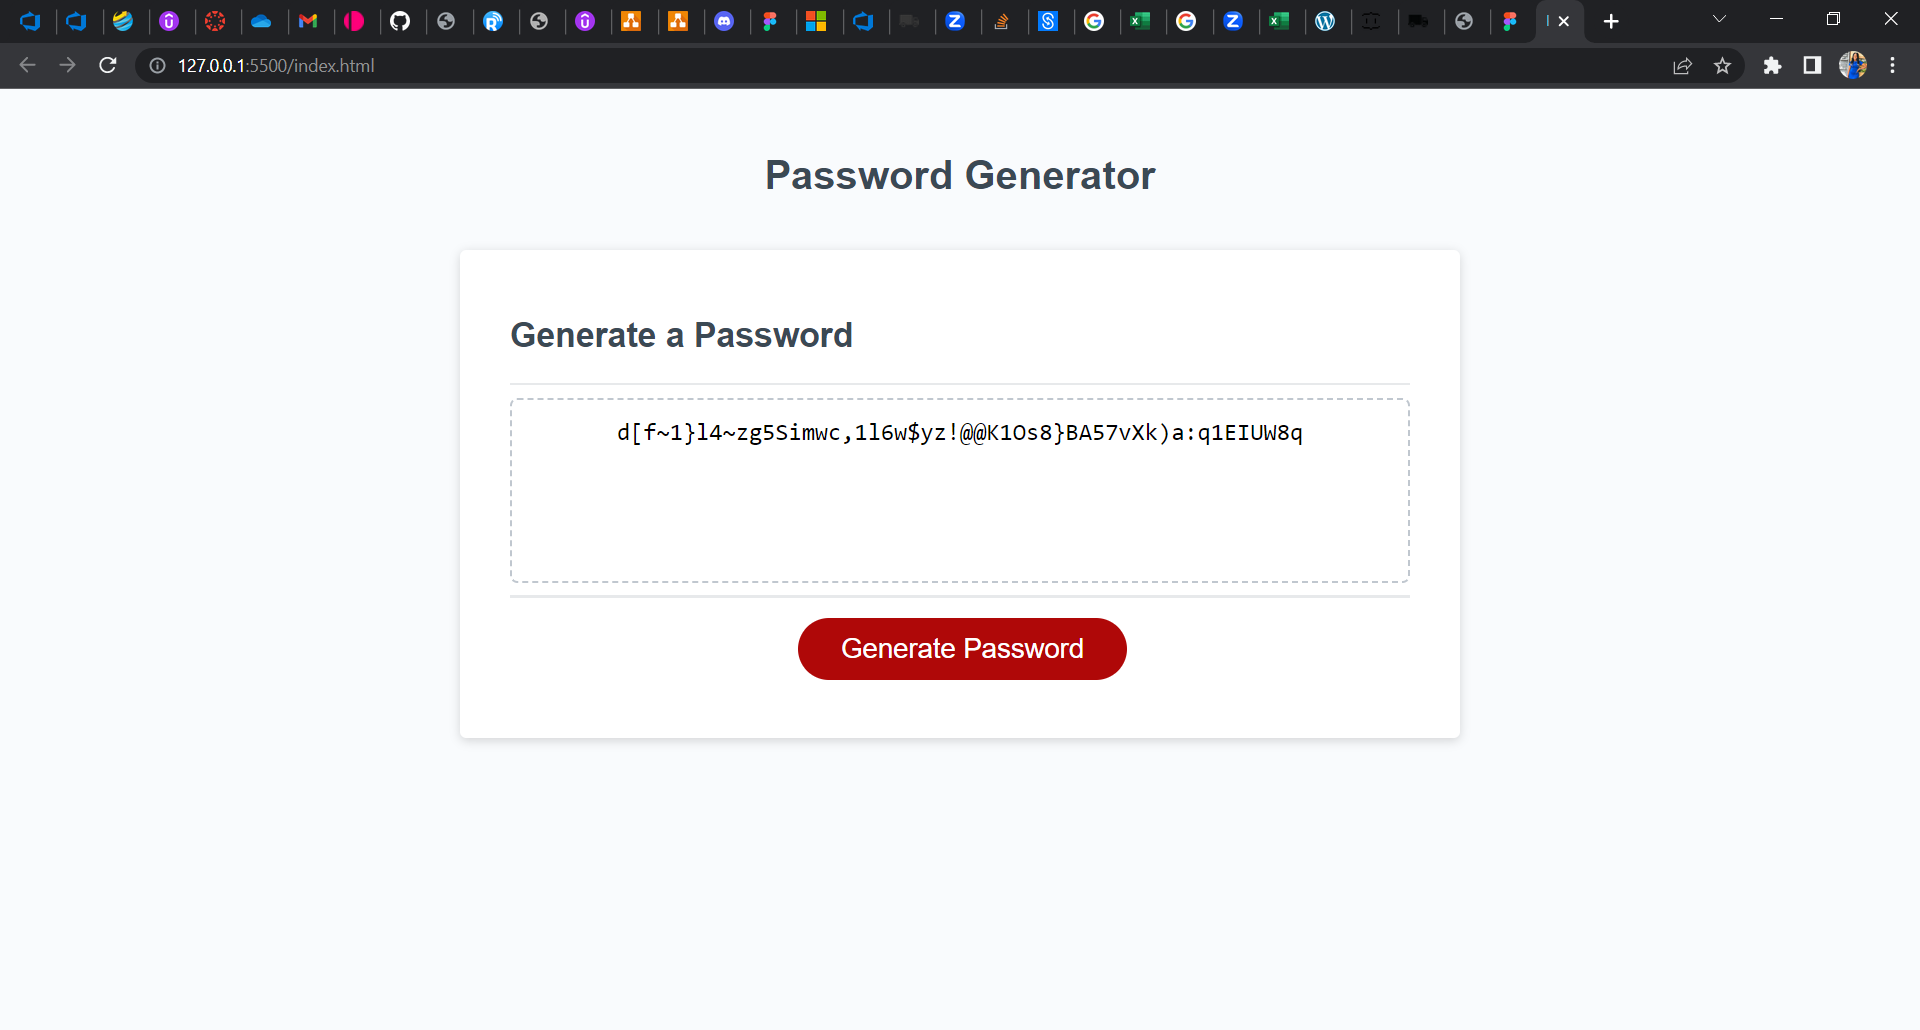Open a new tab with the plus

tap(1612, 20)
